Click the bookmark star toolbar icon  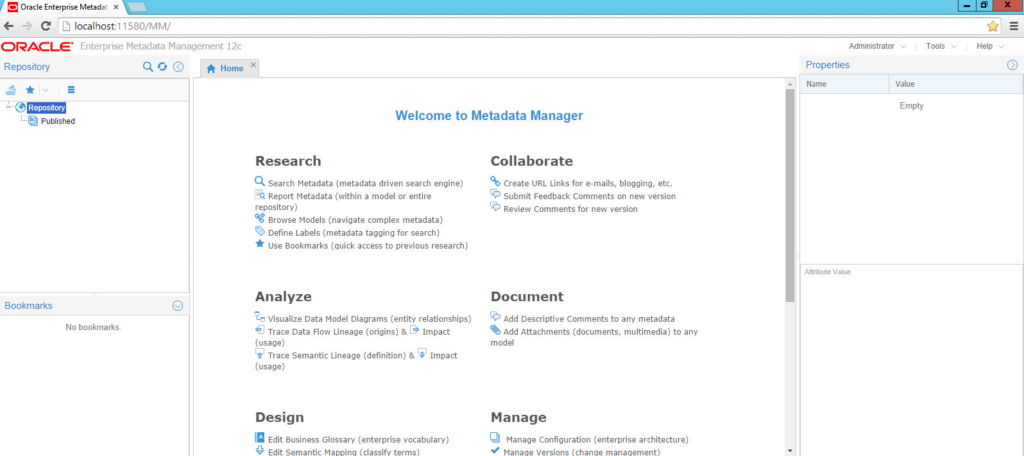[x=30, y=90]
